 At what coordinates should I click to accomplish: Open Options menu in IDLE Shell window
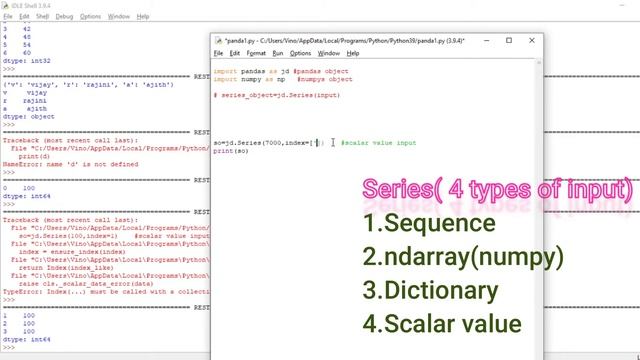pos(90,16)
